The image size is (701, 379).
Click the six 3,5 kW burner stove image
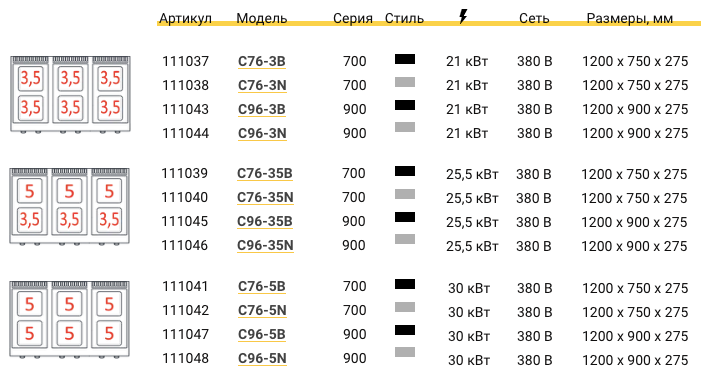70,94
